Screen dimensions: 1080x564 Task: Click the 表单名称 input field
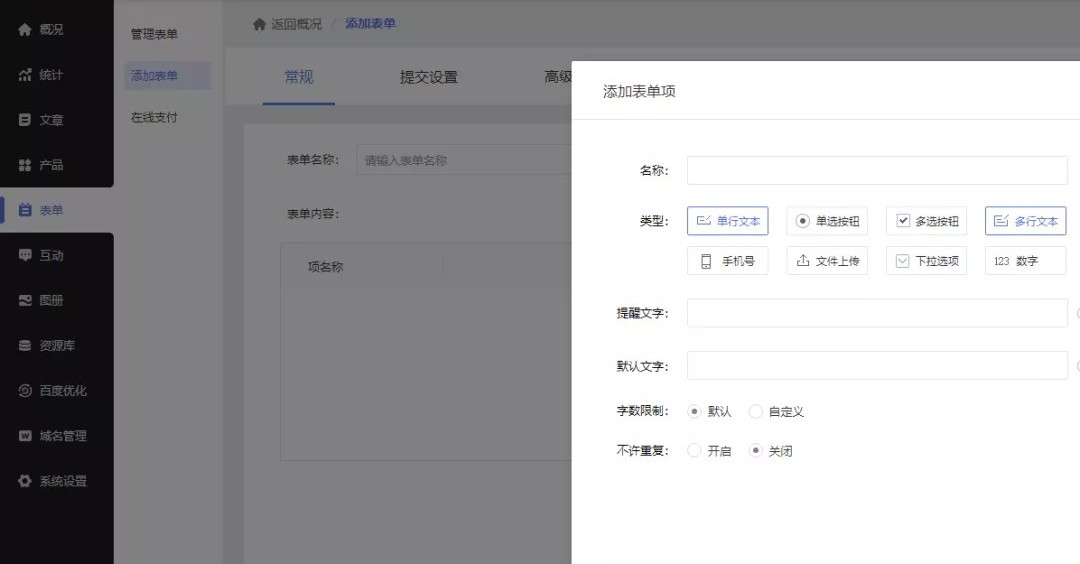464,160
